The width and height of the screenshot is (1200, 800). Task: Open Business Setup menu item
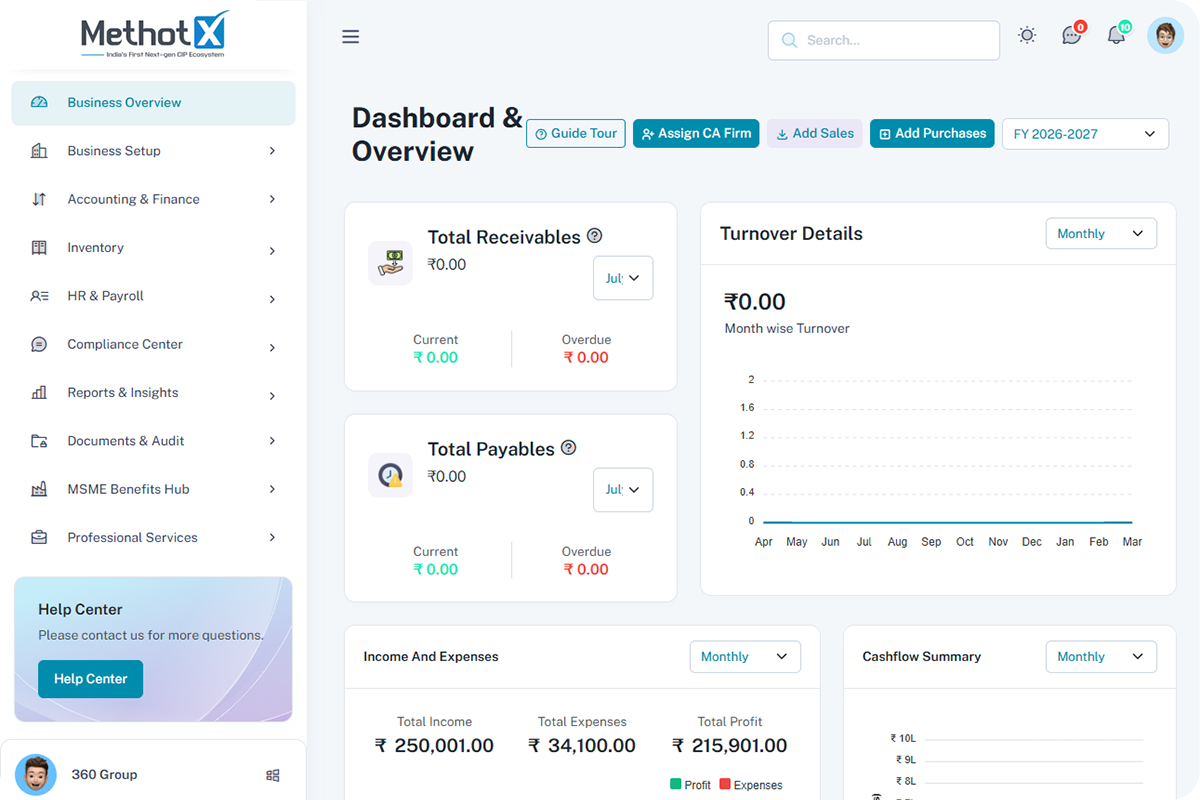point(153,151)
